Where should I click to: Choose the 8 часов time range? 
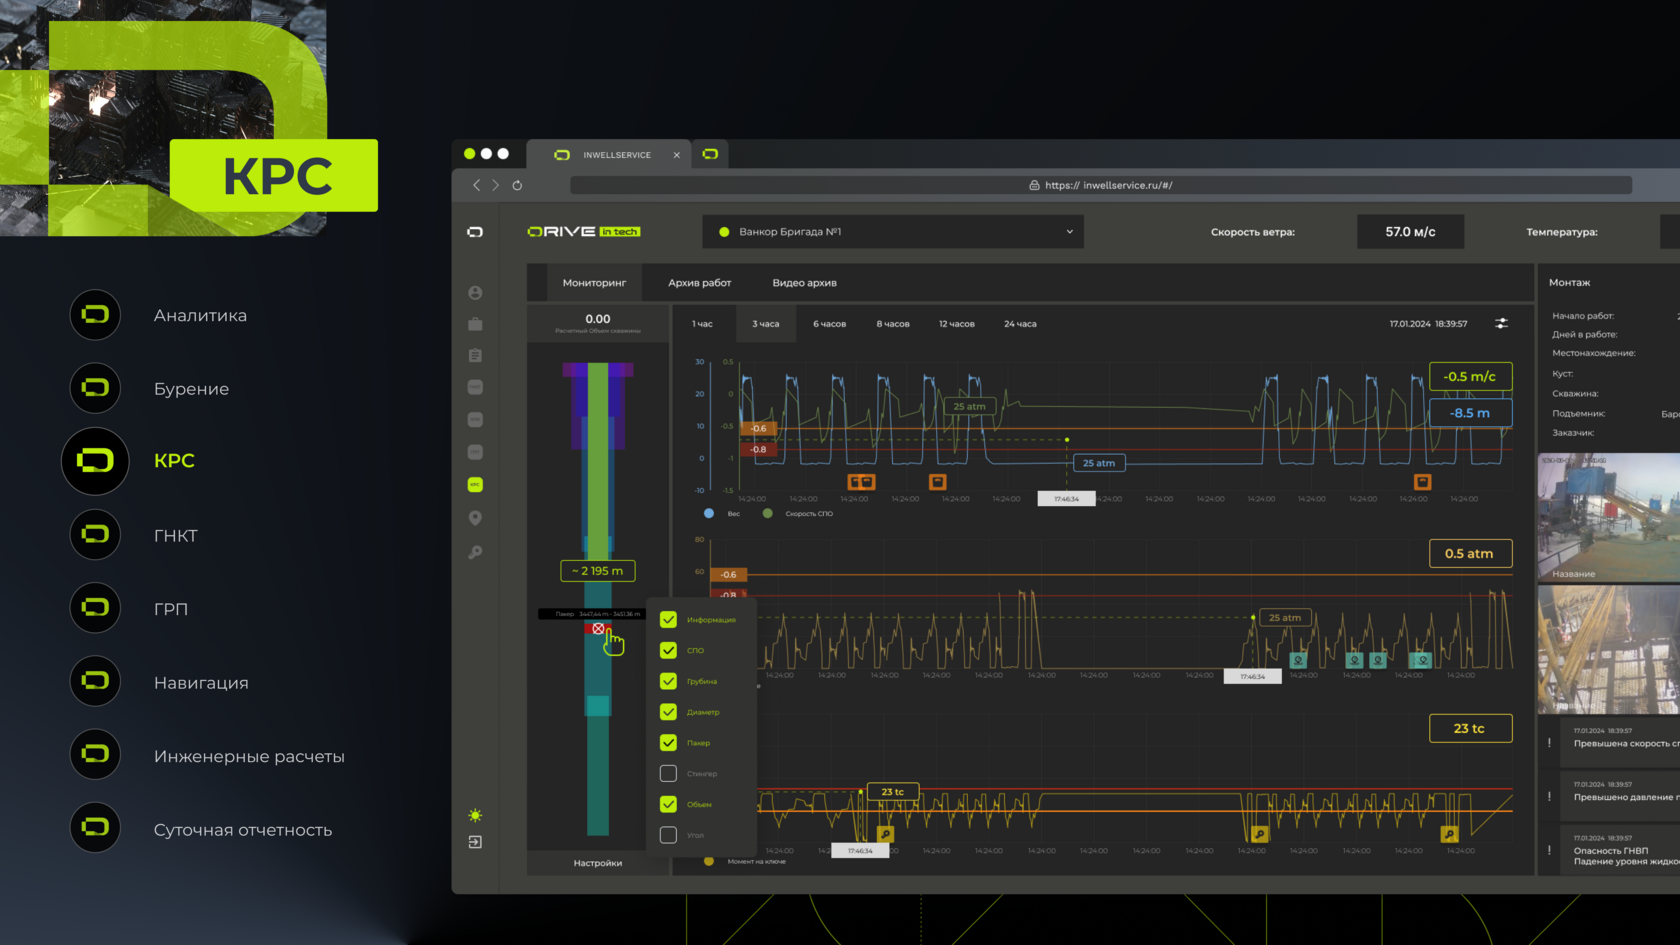(x=893, y=324)
